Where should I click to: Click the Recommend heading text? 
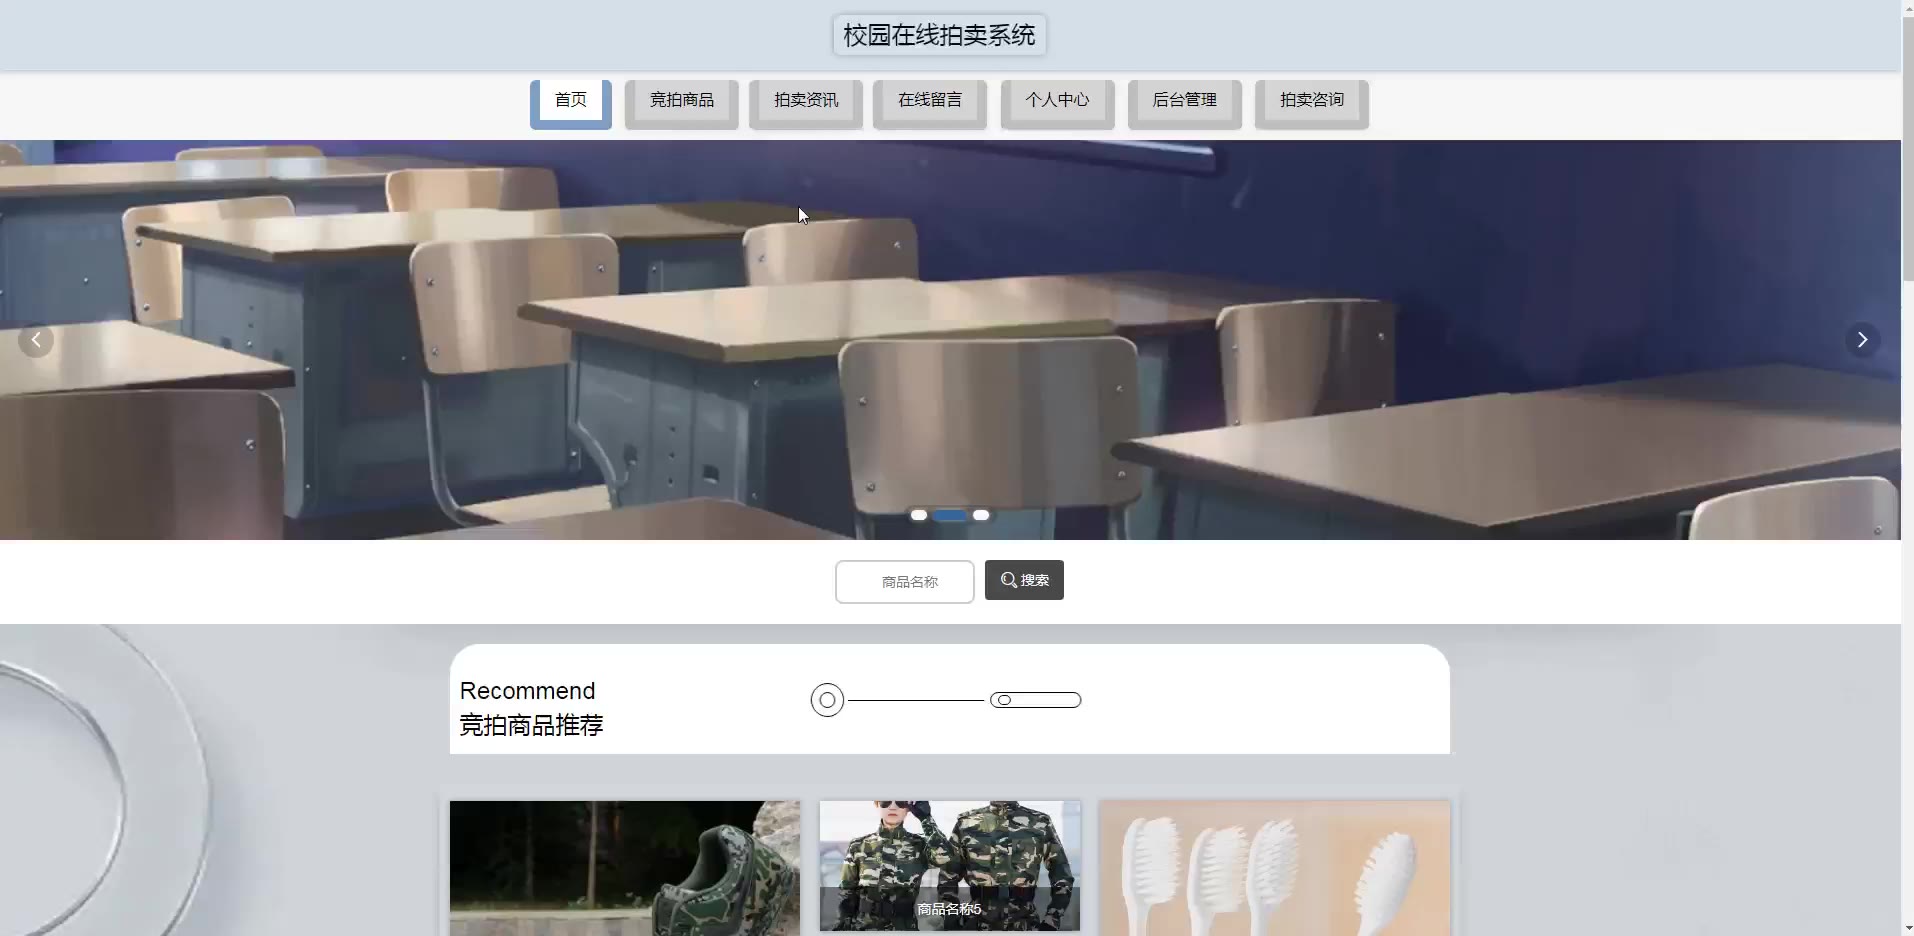[527, 691]
